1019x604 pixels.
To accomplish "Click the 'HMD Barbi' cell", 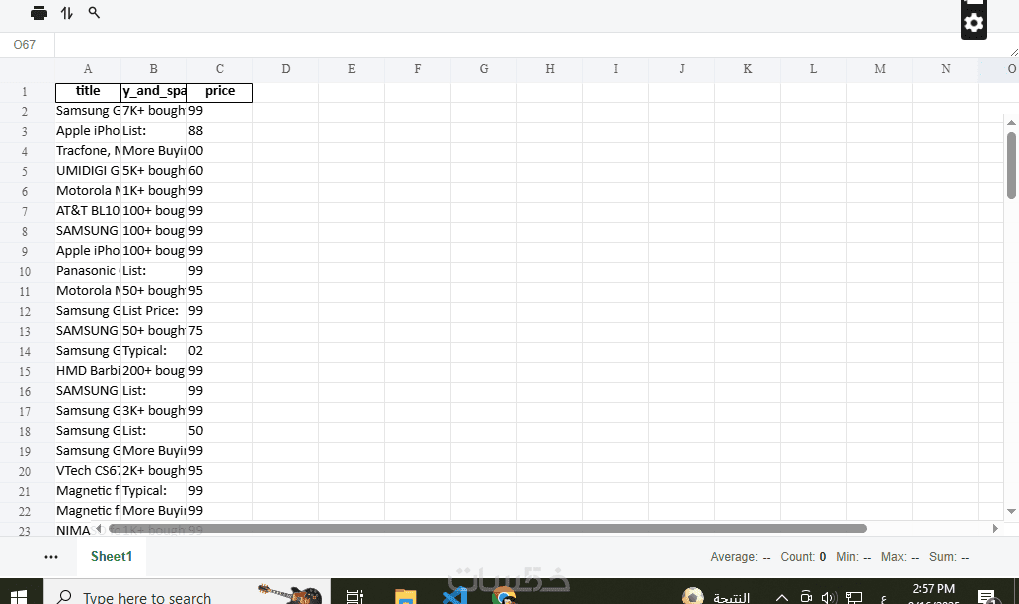I will (88, 371).
